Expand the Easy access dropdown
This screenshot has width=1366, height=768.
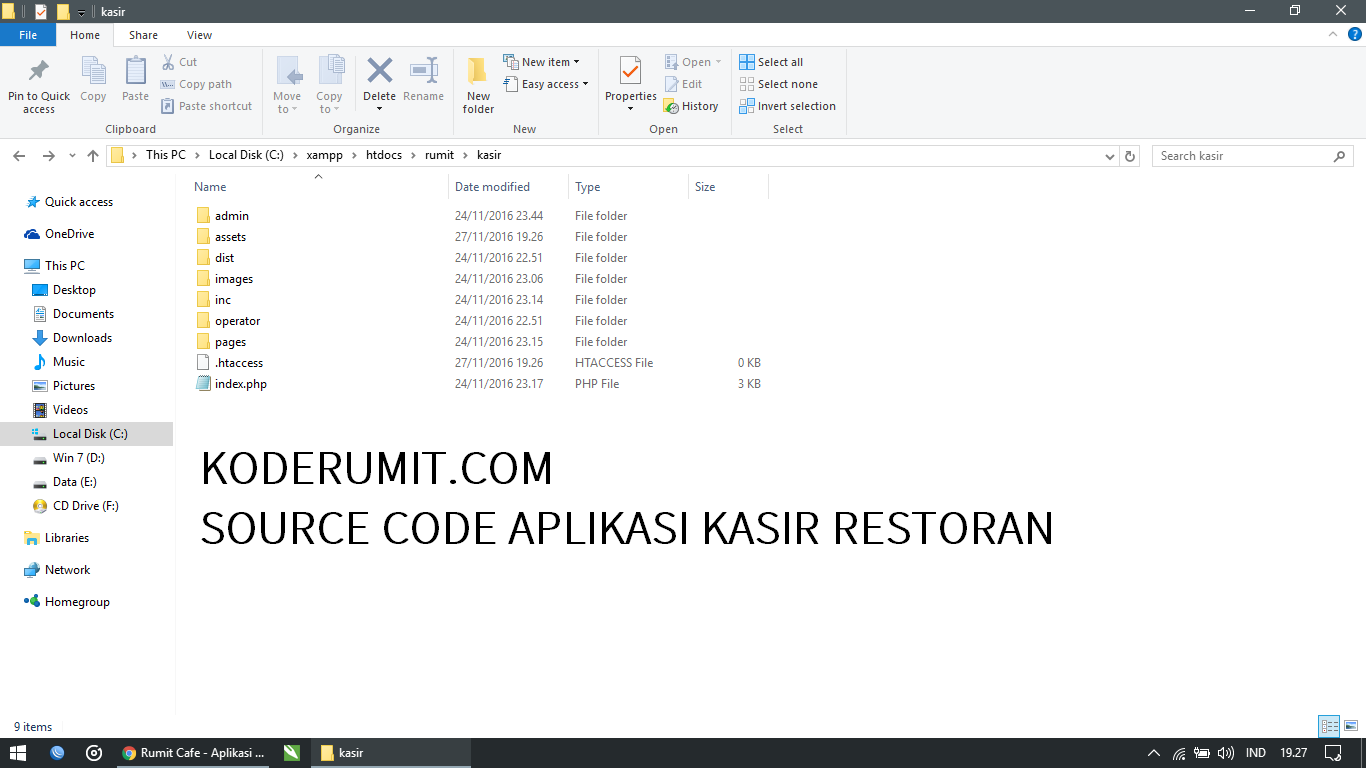point(546,84)
